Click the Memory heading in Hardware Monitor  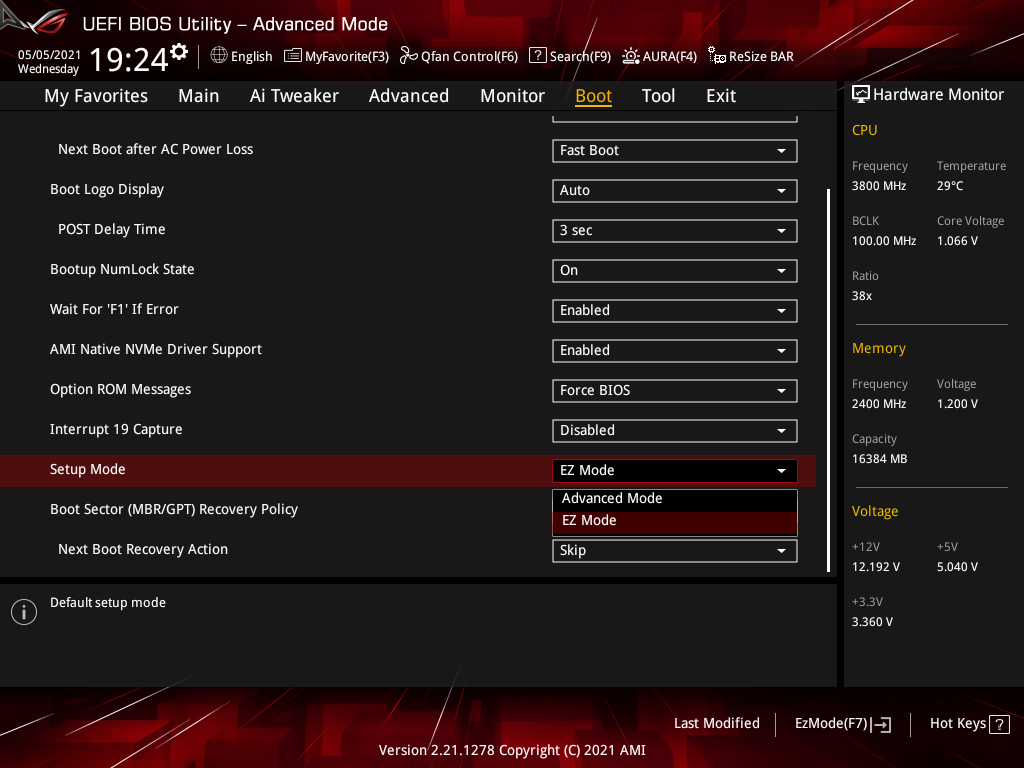click(878, 349)
